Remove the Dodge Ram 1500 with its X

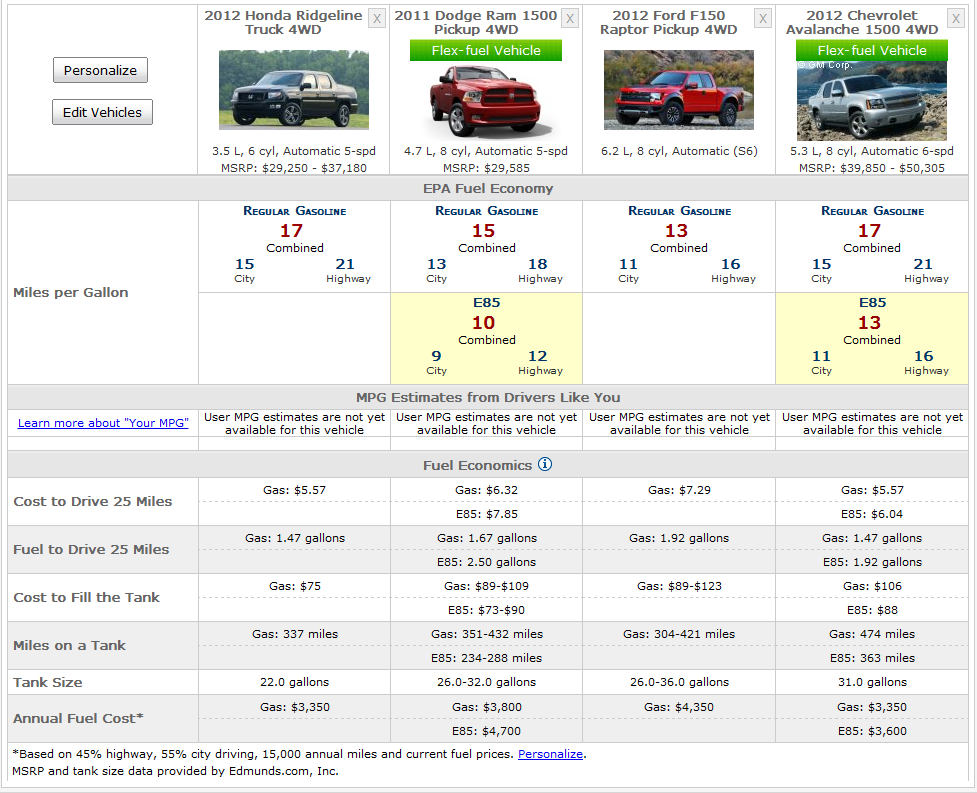tap(570, 19)
